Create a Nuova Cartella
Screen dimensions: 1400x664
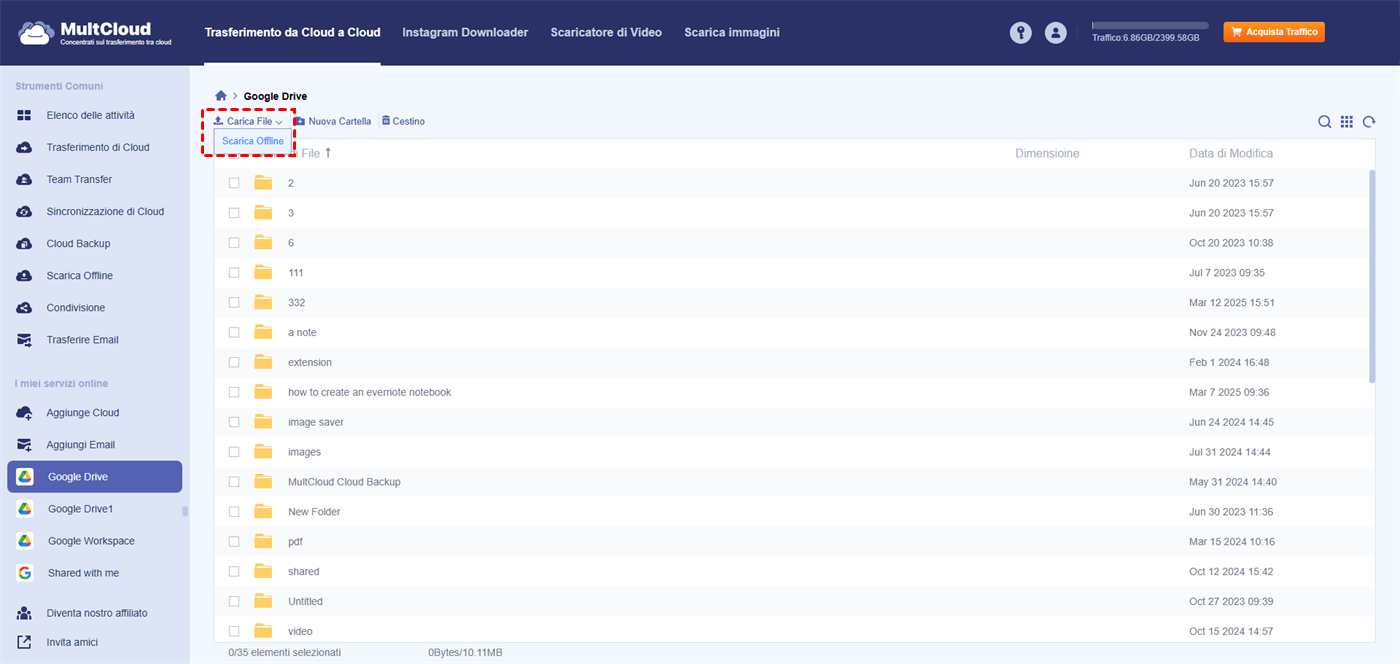click(332, 121)
